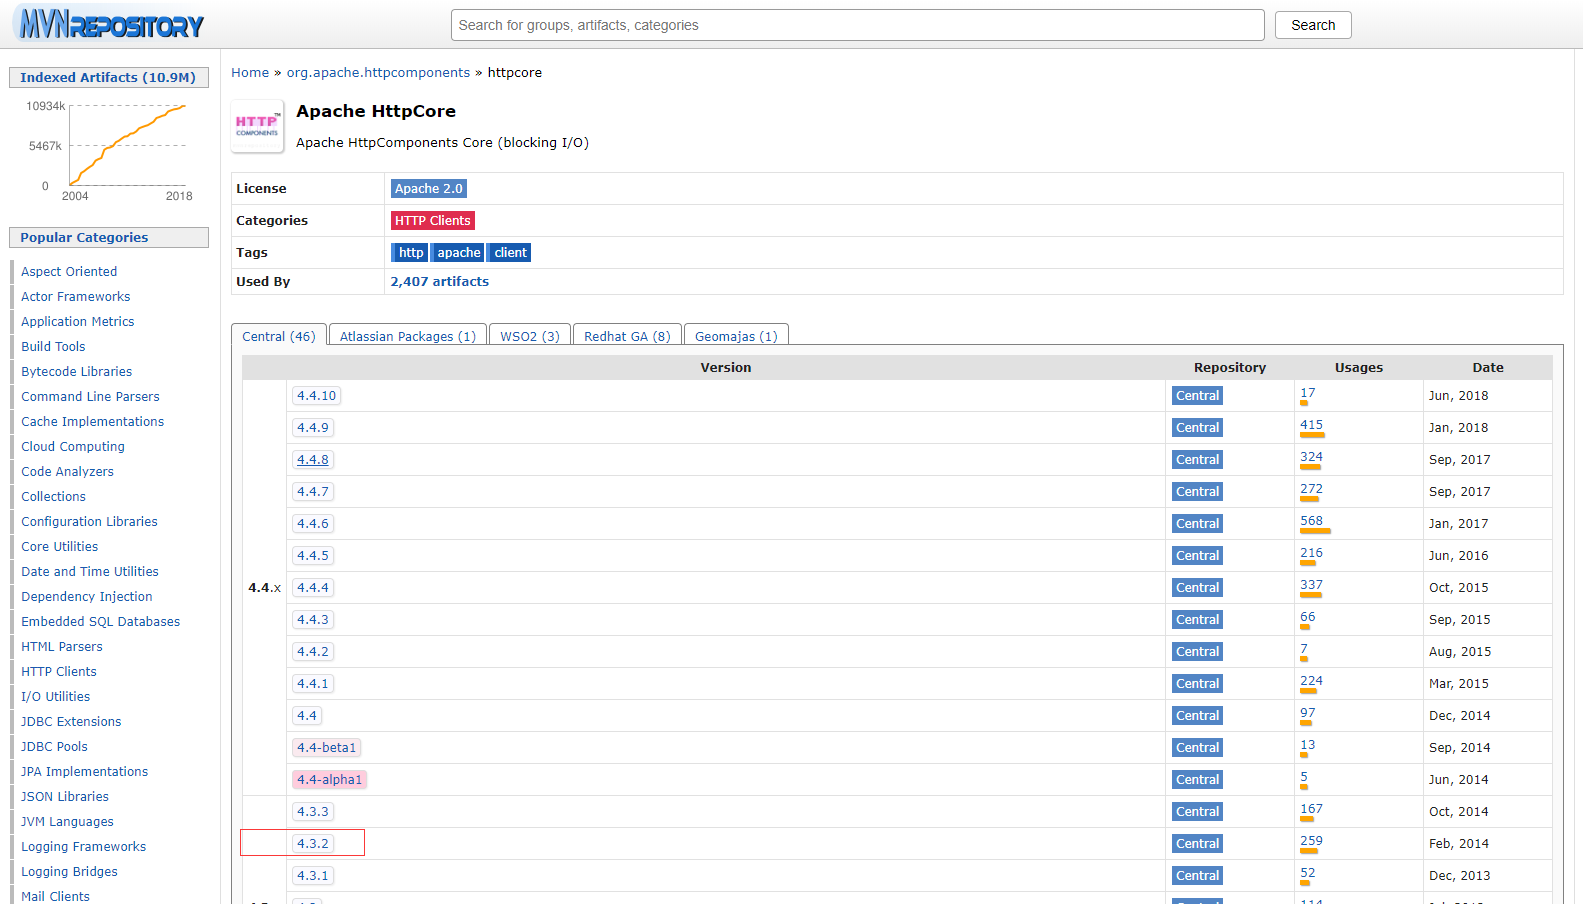Open the Aspect Oriented category
Image resolution: width=1583 pixels, height=904 pixels.
coord(69,272)
